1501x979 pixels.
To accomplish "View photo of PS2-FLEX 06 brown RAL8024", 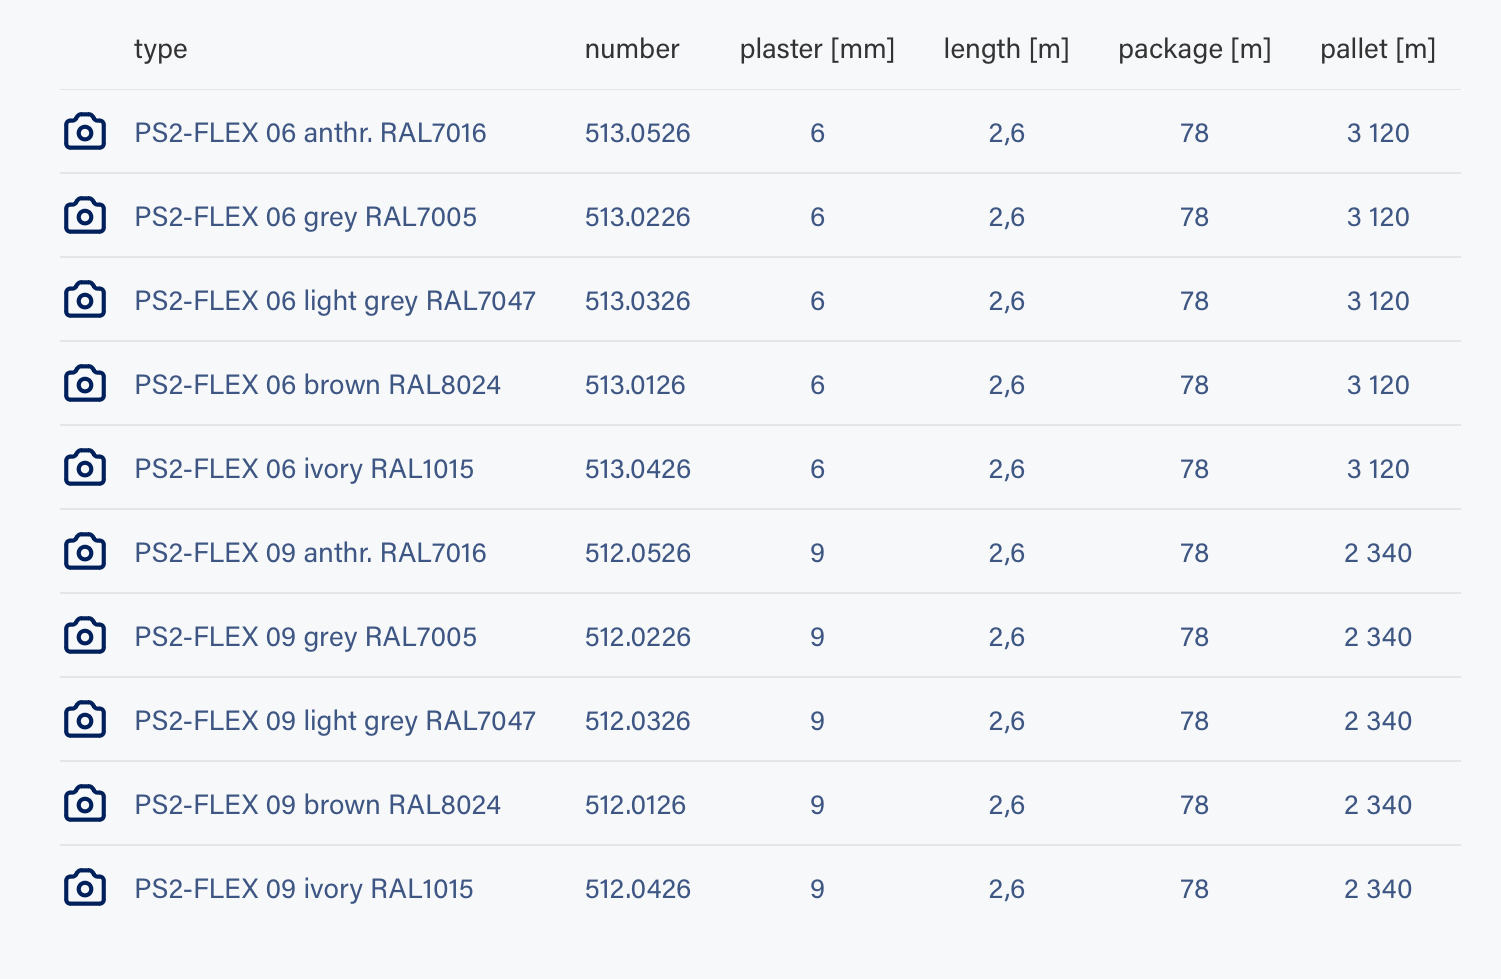I will click(x=85, y=384).
